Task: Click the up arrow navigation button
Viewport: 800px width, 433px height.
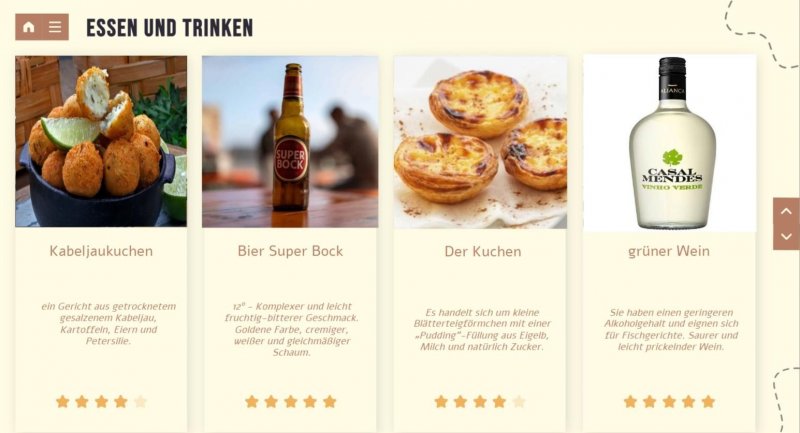Action: [786, 211]
